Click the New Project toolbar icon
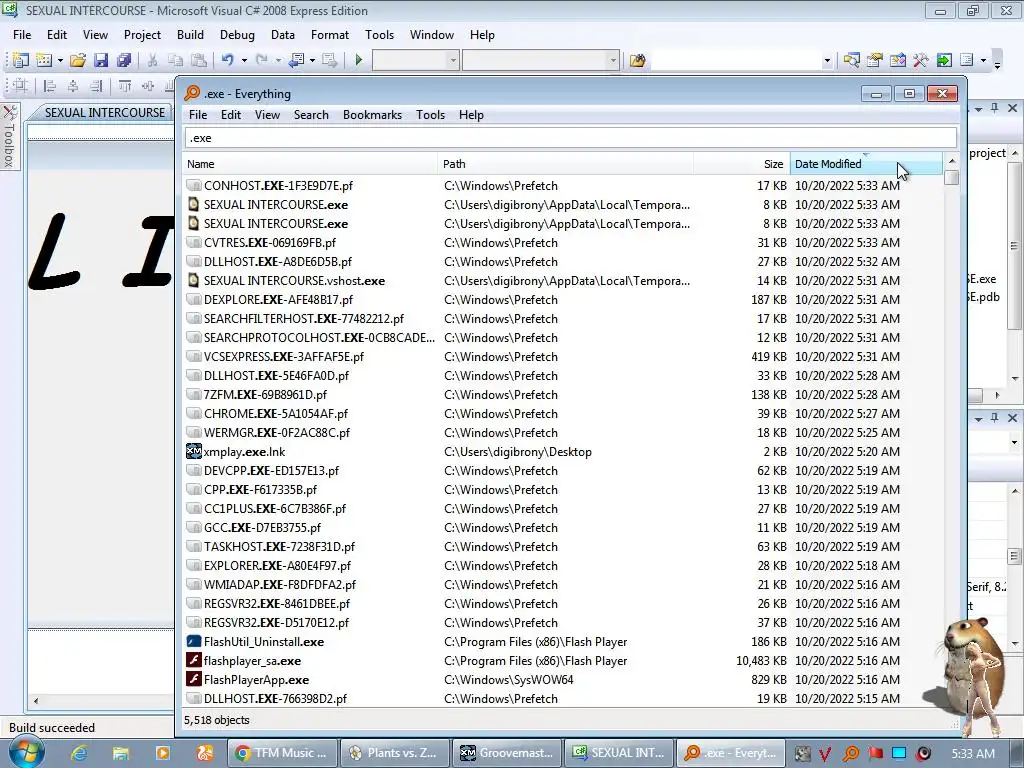The width and height of the screenshot is (1024, 768). pos(20,60)
